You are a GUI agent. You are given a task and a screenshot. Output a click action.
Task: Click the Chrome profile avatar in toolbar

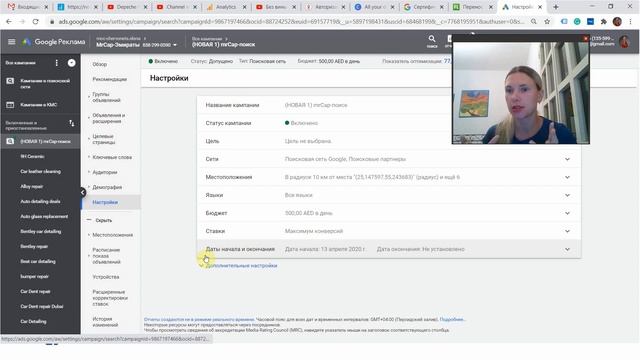pos(617,22)
